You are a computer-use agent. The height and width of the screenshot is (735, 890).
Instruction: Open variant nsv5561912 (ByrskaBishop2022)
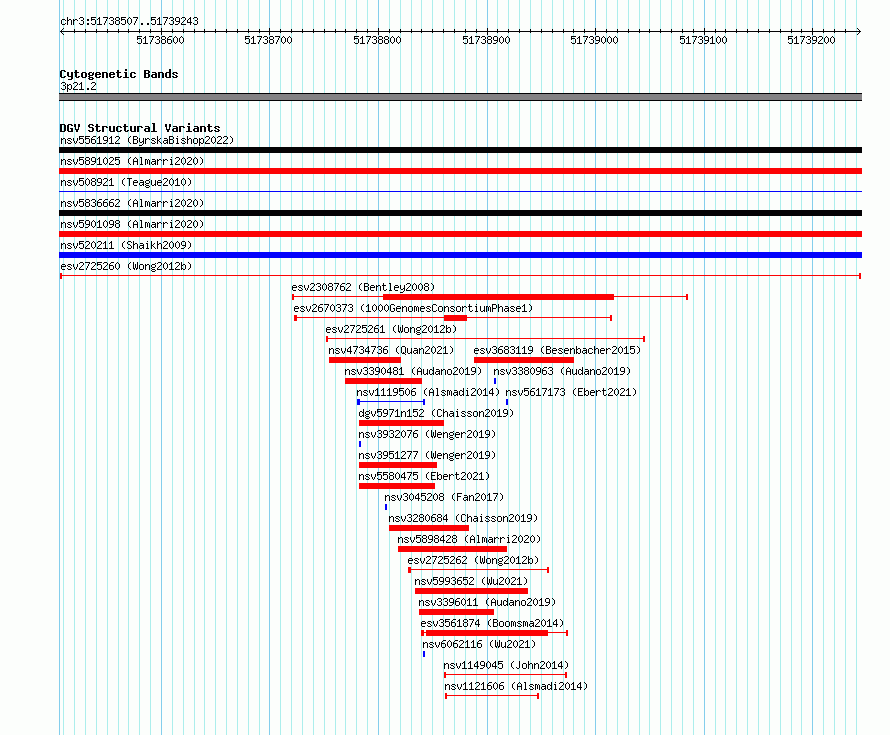point(147,140)
